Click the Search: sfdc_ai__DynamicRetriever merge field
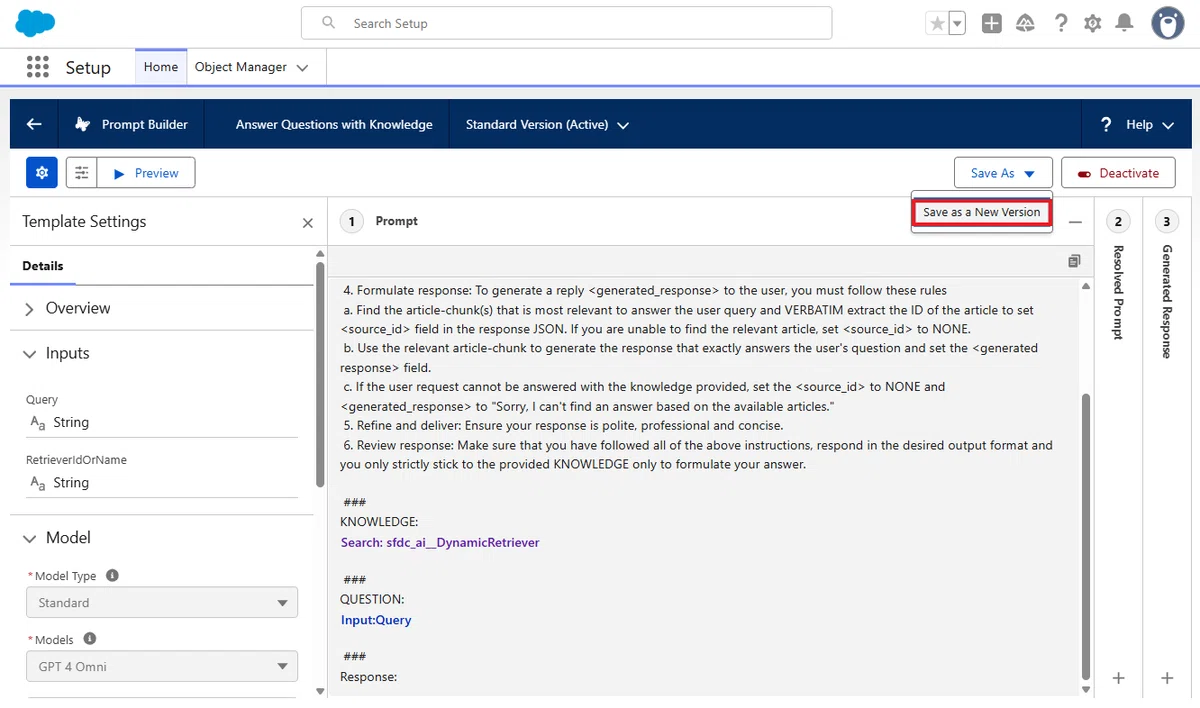The height and width of the screenshot is (708, 1200). 440,542
